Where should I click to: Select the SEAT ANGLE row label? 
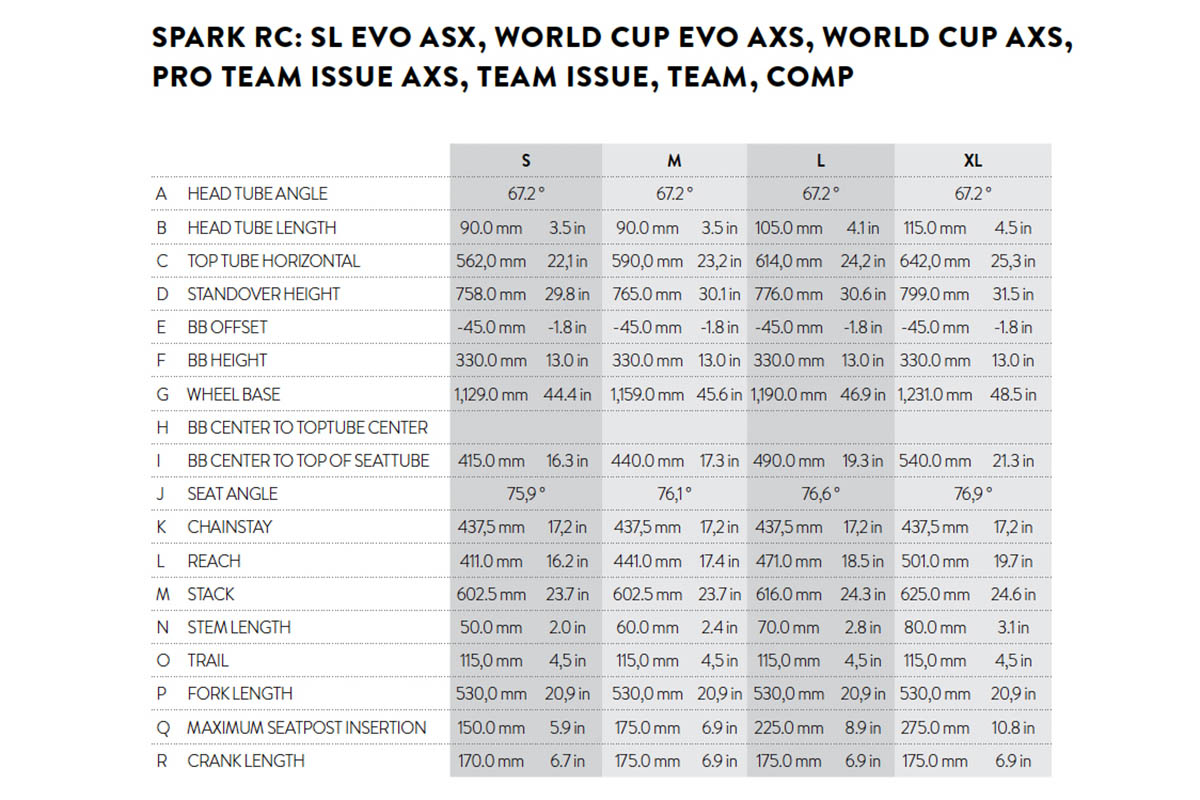click(x=232, y=494)
